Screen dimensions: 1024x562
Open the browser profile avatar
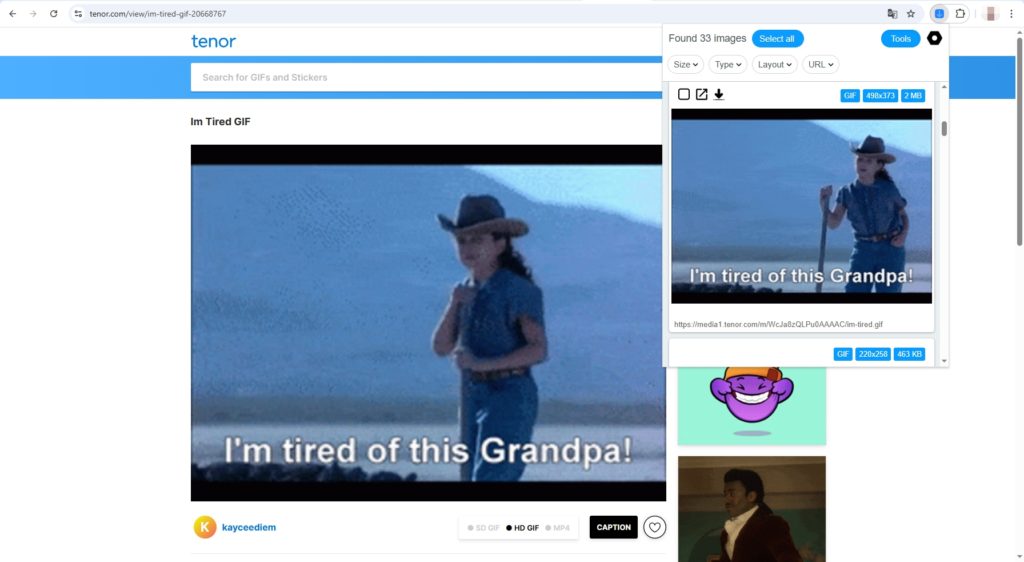pos(990,14)
